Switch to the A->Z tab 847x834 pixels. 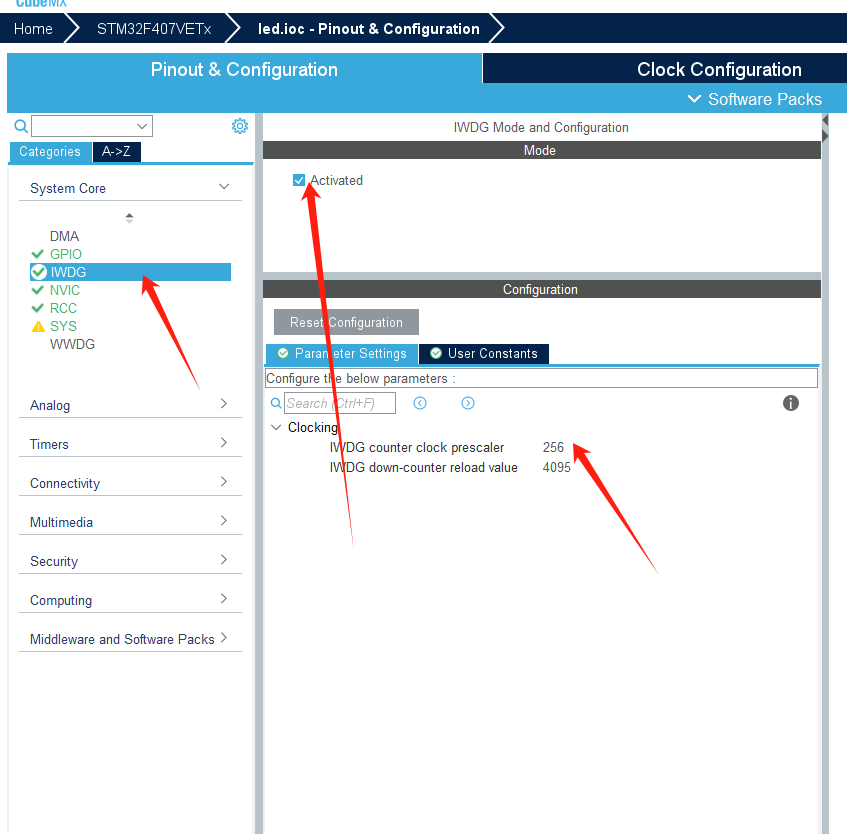tap(117, 151)
